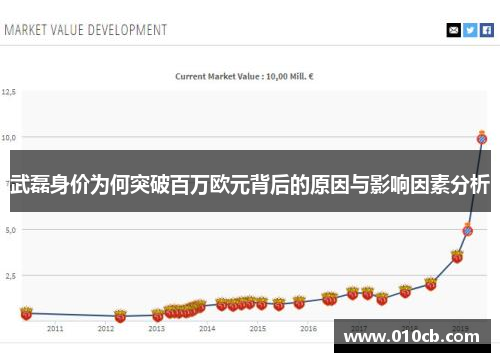Click the 'Current Market Value : 10,00 Mill. €' text
The image size is (500, 362).
click(x=244, y=76)
